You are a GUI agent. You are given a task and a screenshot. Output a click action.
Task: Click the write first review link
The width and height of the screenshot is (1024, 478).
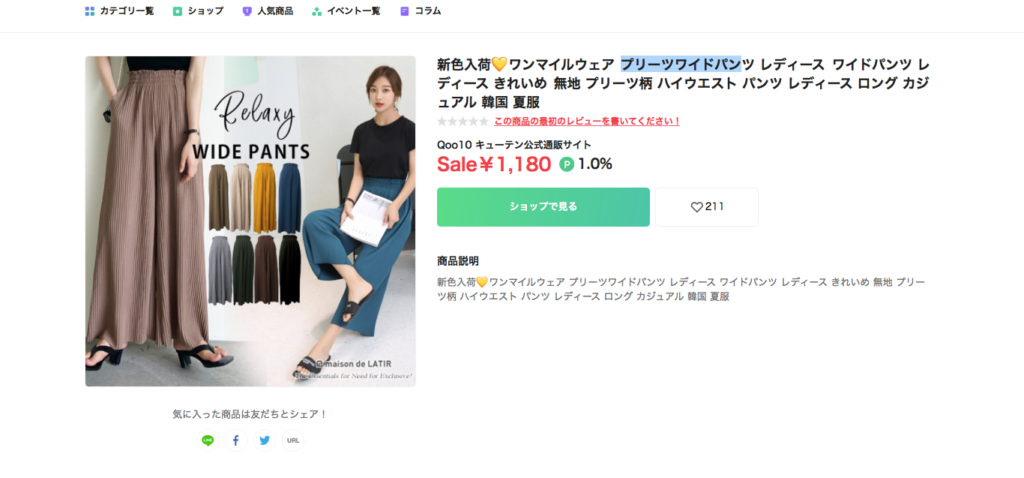click(587, 121)
